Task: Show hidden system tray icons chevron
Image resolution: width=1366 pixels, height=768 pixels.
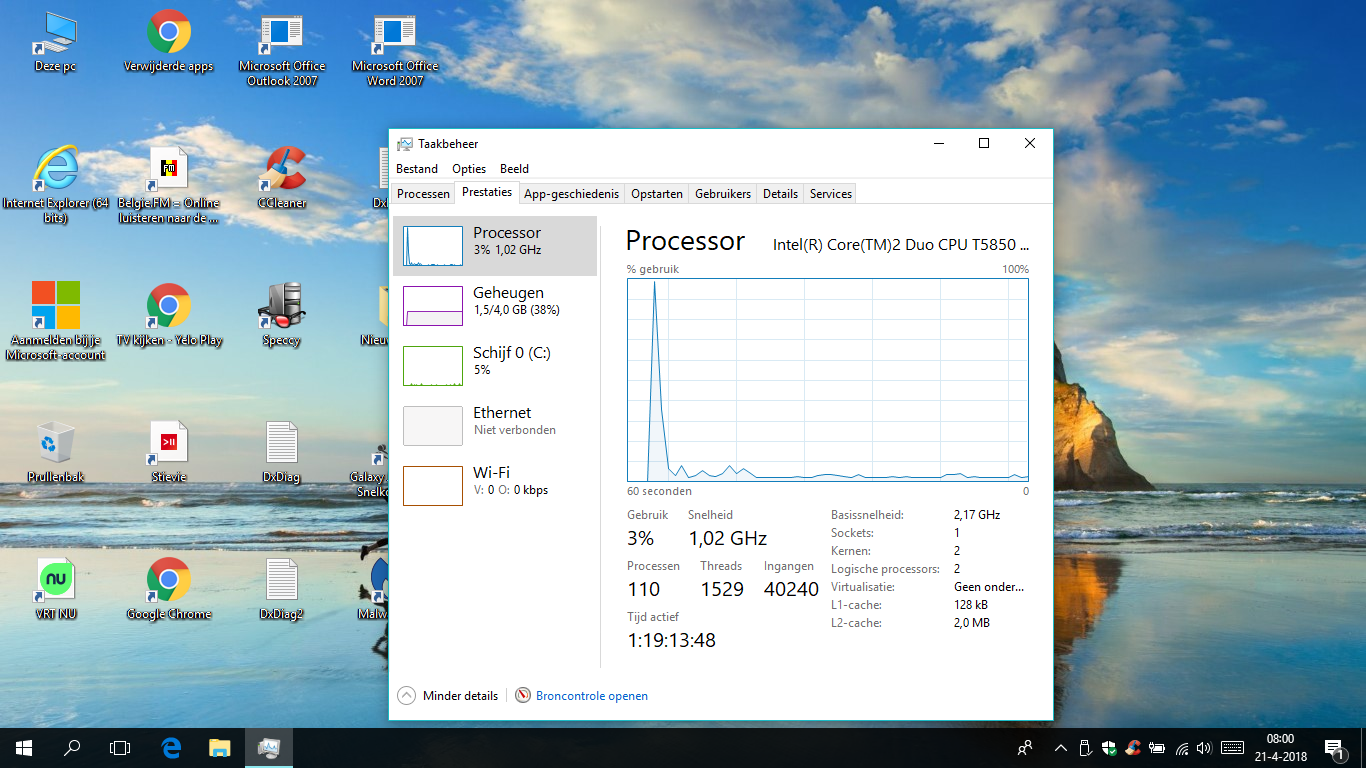Action: (1060, 748)
